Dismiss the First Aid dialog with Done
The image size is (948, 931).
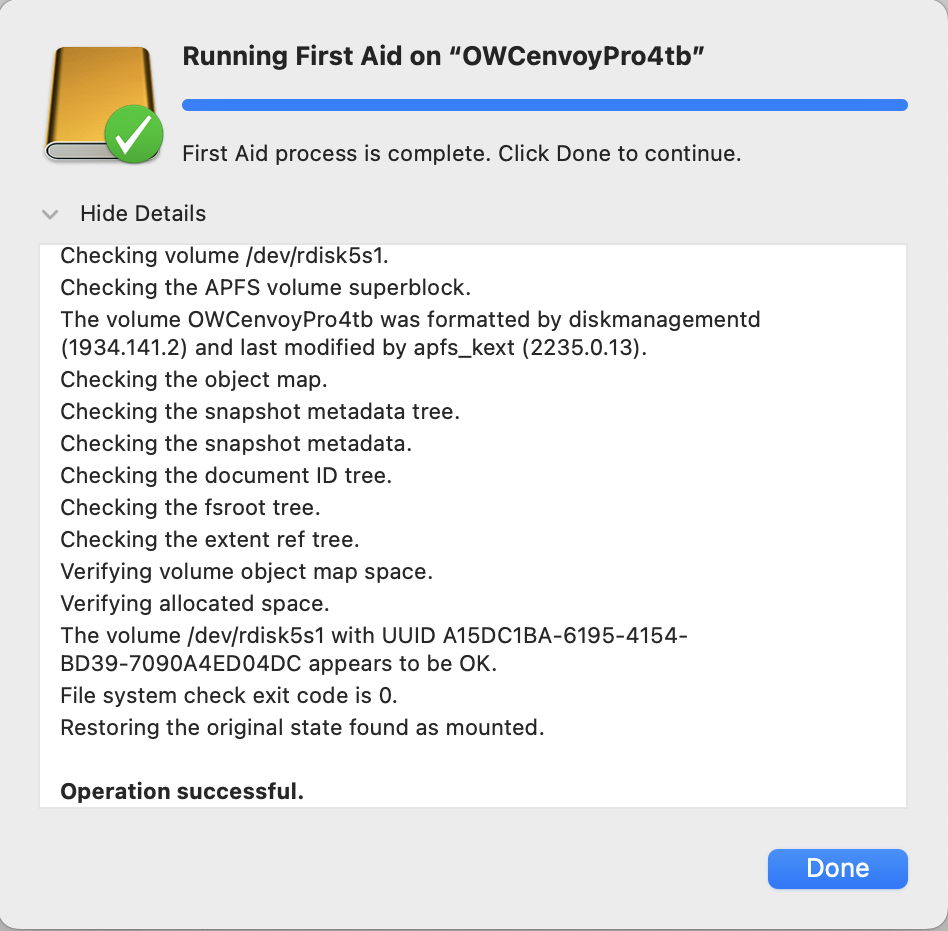(x=837, y=868)
